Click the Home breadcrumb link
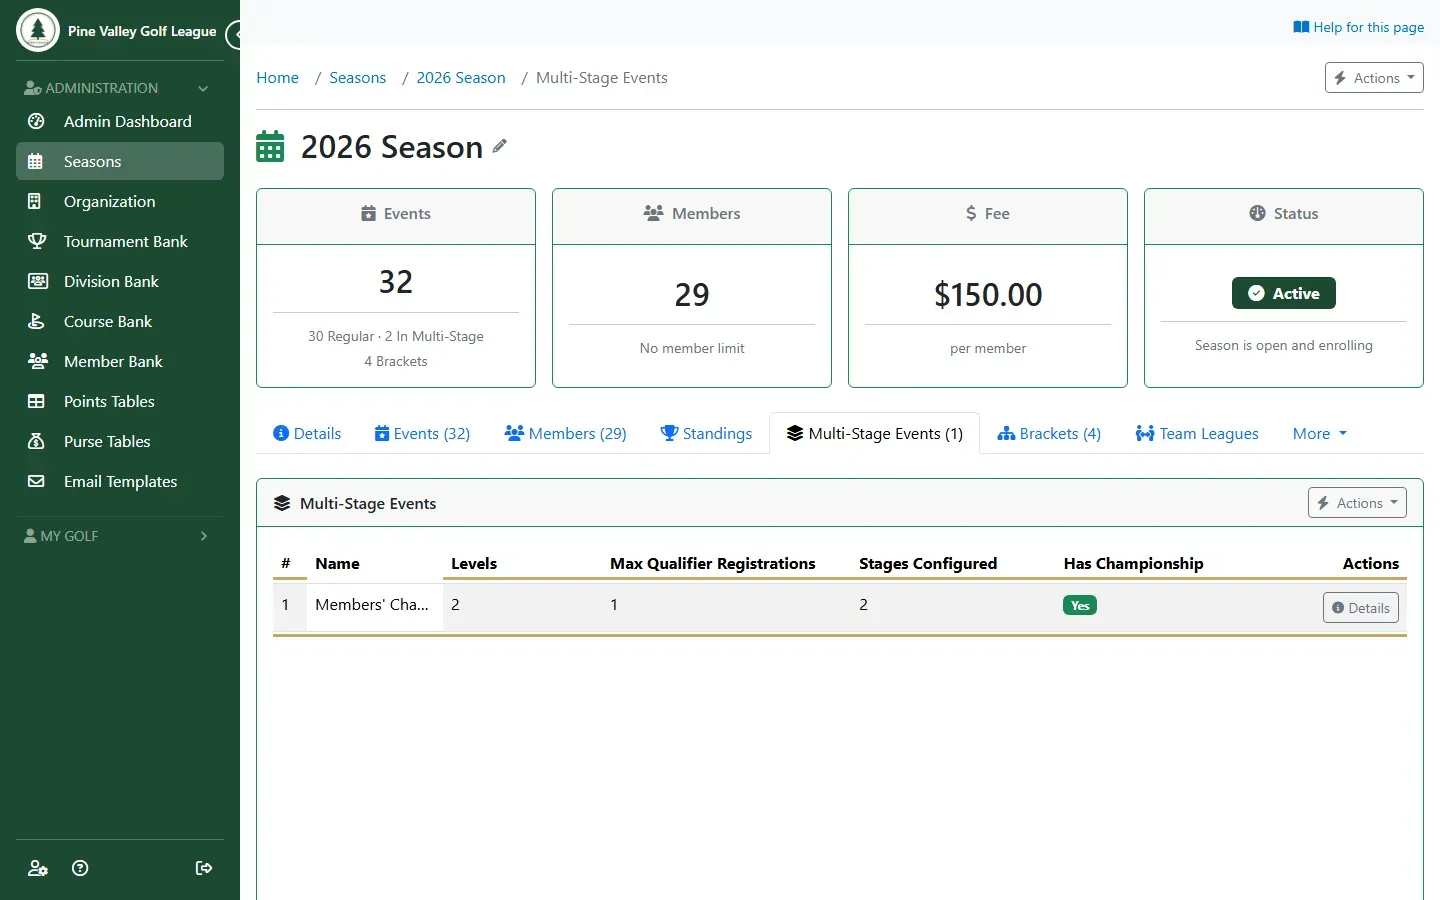 [x=277, y=78]
